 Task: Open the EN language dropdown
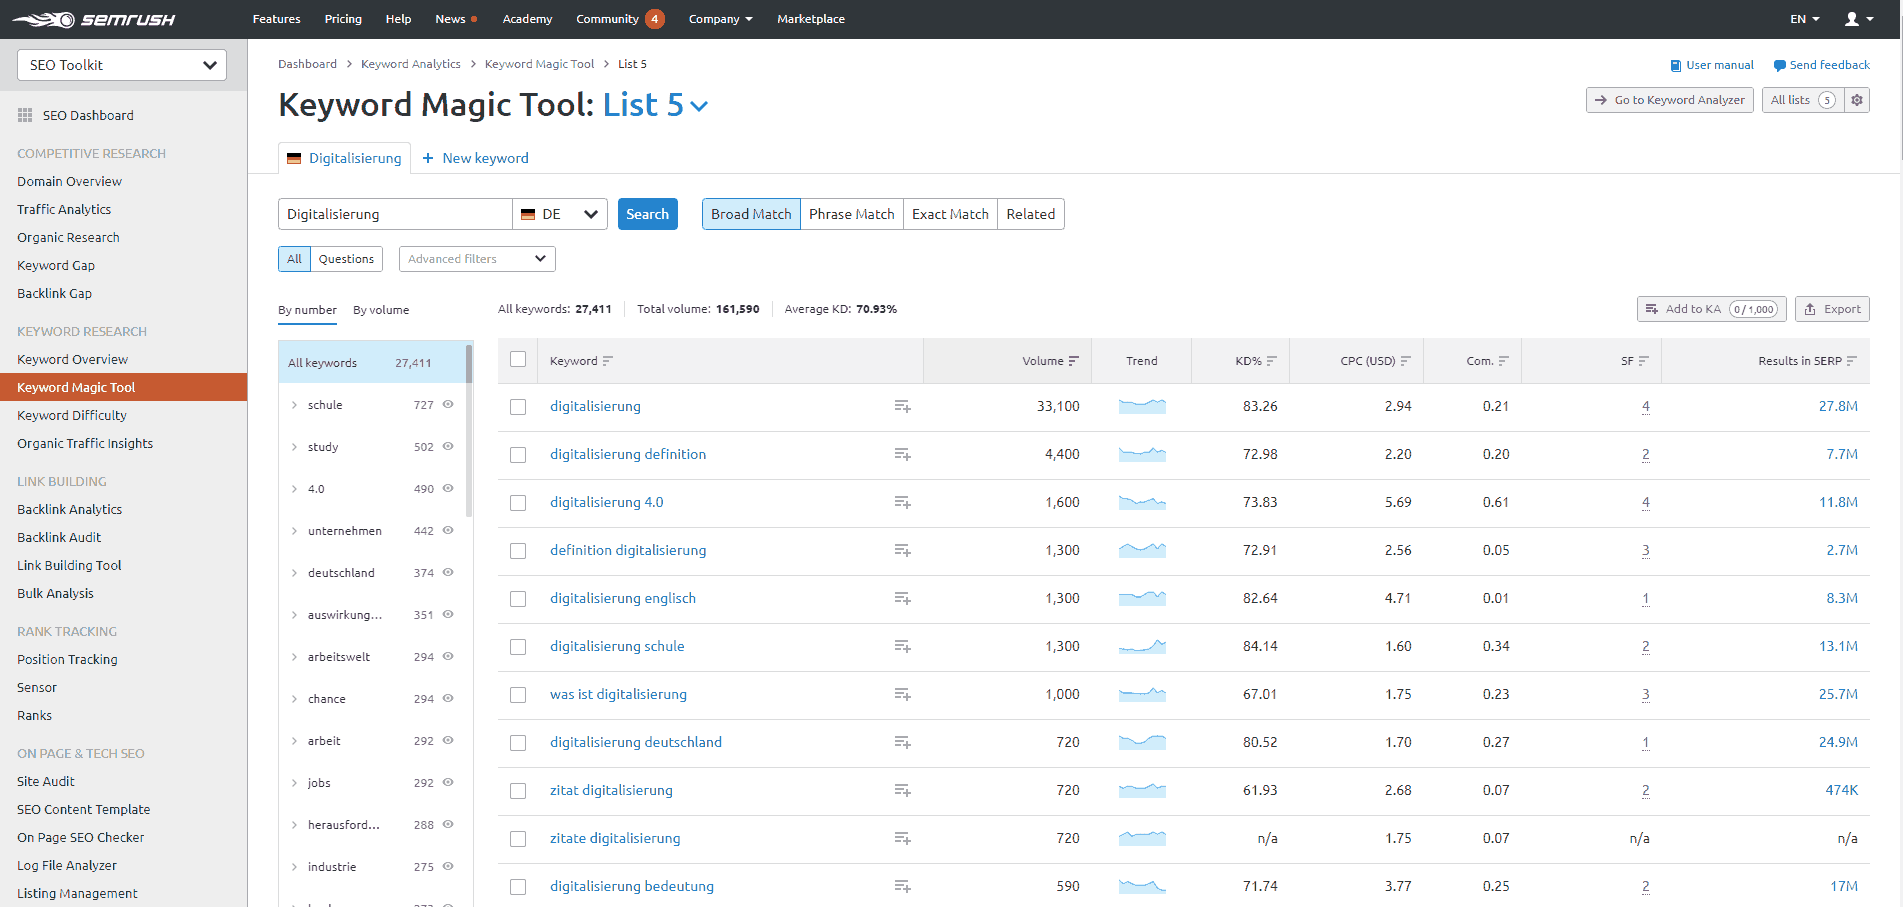point(1805,19)
